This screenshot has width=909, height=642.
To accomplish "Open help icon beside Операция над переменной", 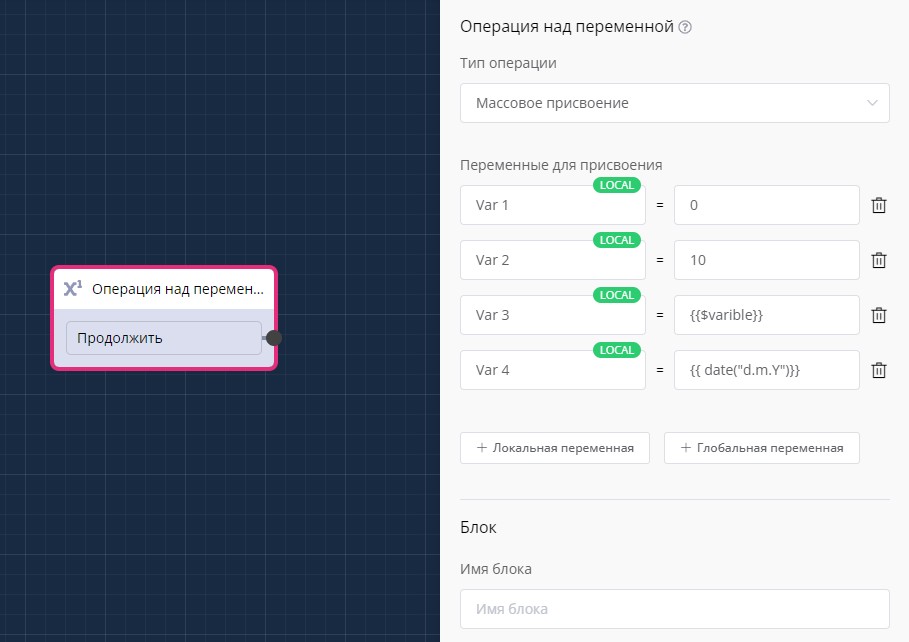I will (x=685, y=28).
